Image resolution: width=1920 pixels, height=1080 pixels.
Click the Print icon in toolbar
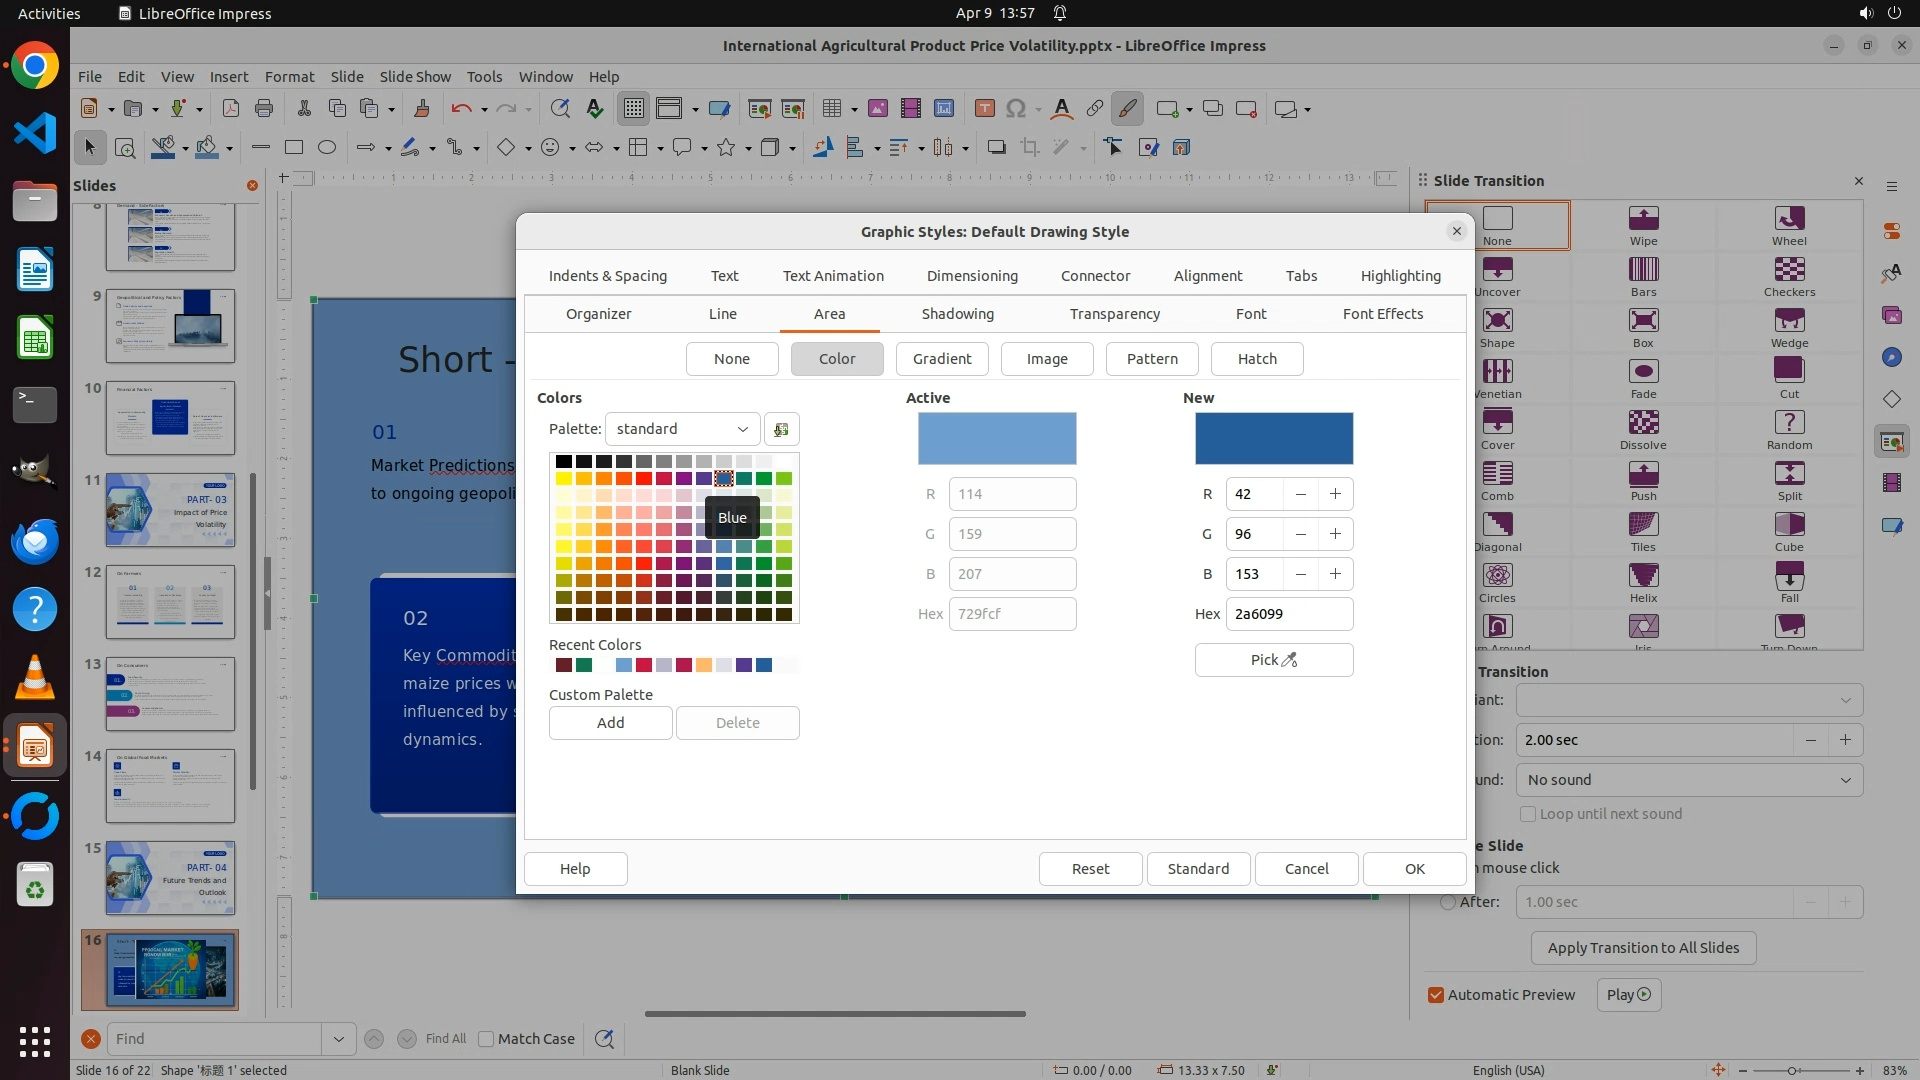264,109
